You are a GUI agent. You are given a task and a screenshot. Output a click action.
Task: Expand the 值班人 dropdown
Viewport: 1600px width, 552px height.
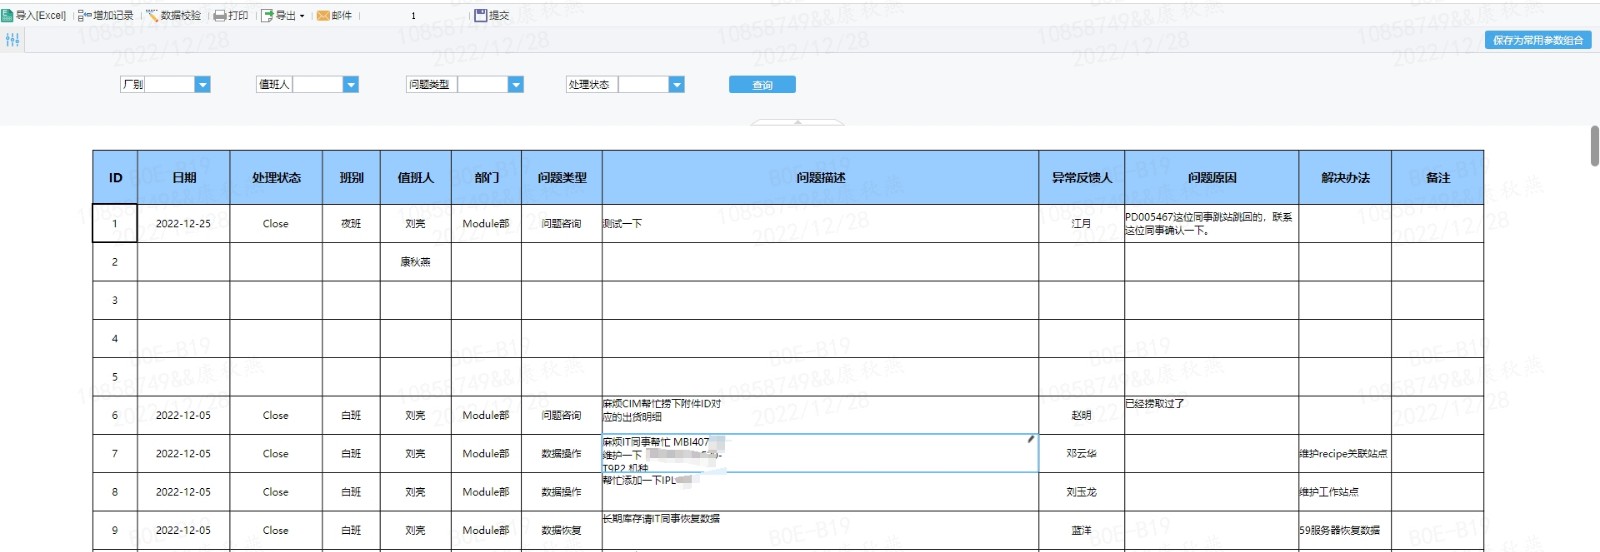pyautogui.click(x=350, y=85)
